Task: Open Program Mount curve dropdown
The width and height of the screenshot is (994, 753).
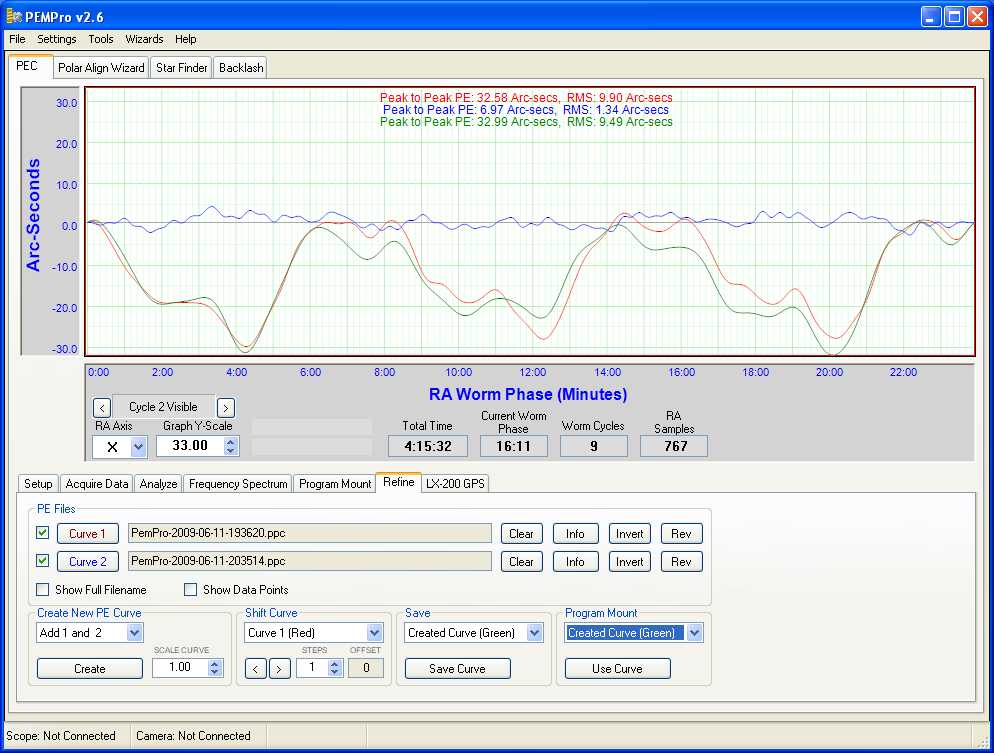Action: [695, 633]
